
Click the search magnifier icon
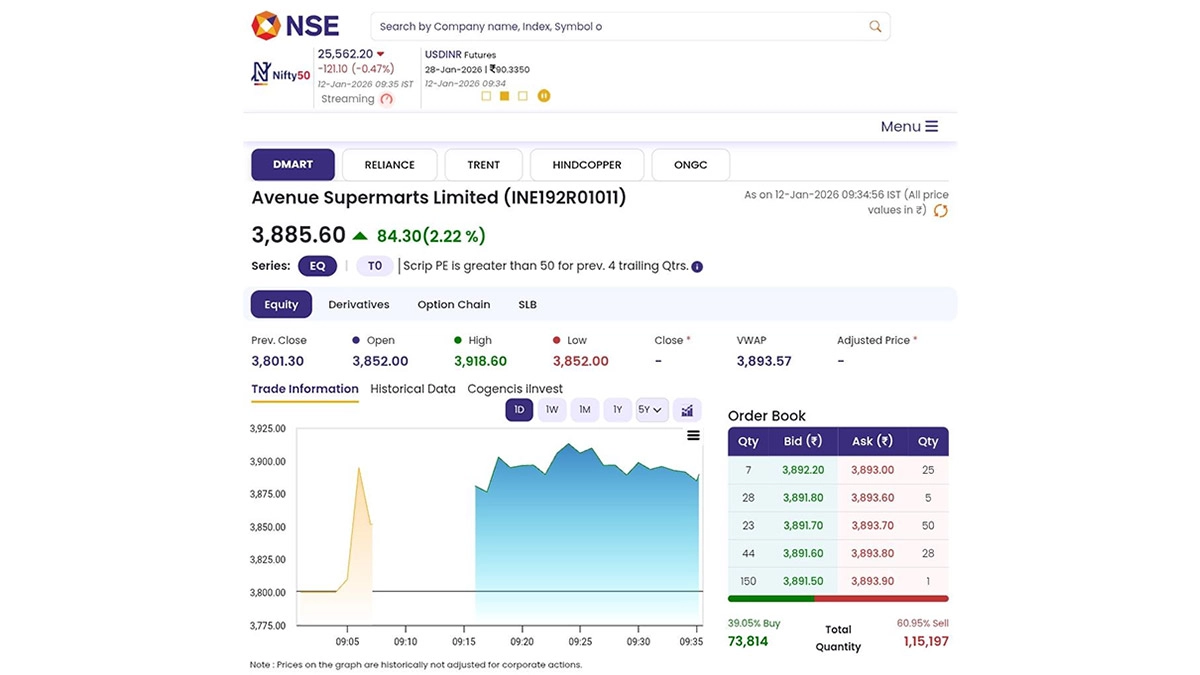click(875, 27)
